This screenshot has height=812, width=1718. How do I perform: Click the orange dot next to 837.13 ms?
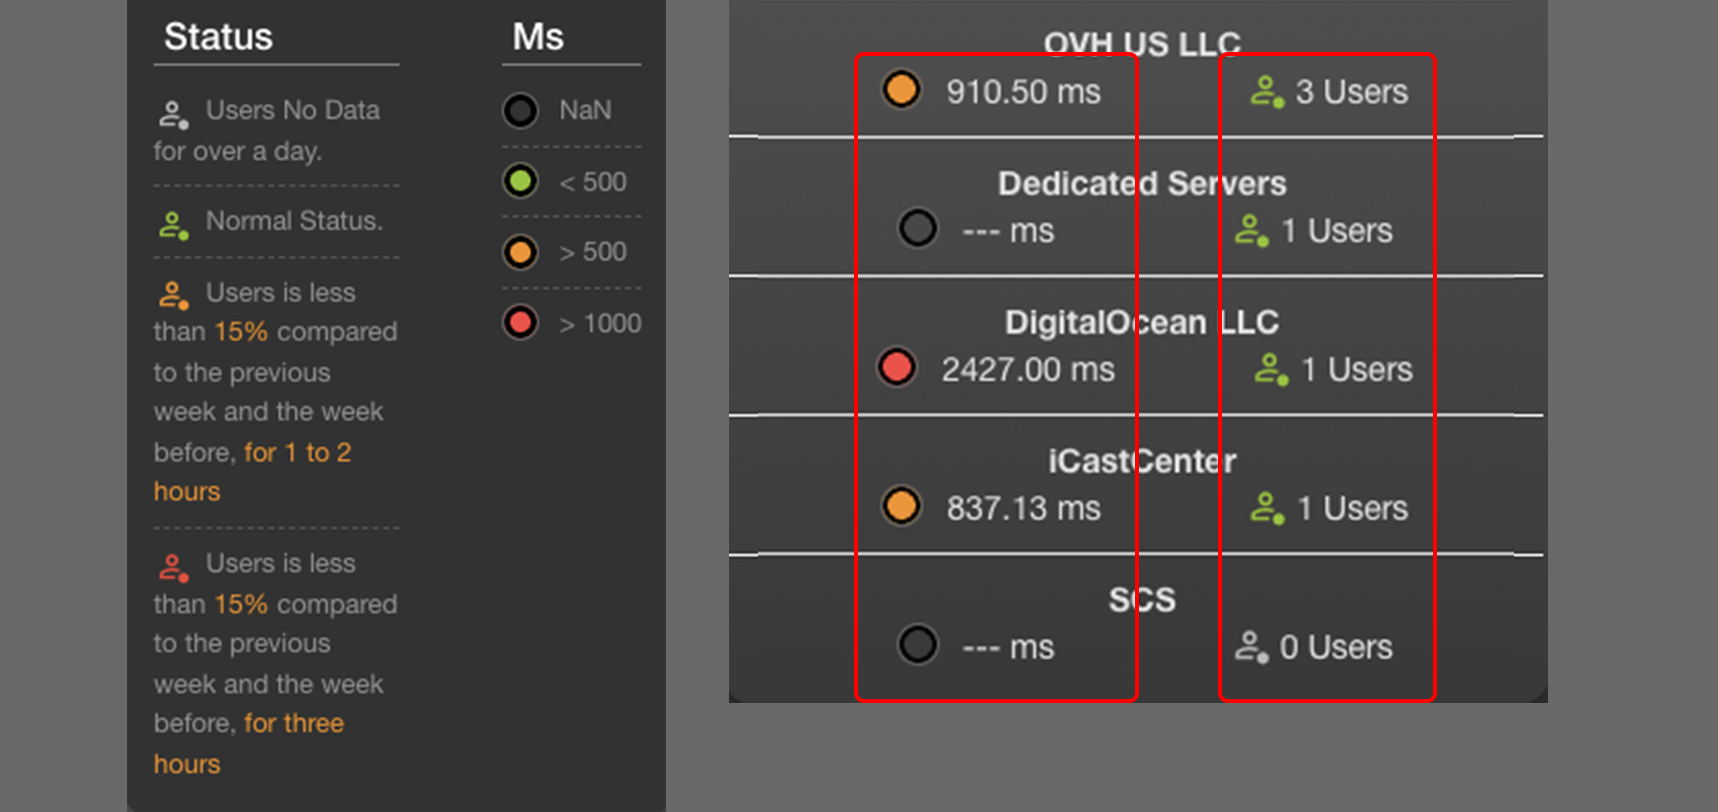(901, 506)
